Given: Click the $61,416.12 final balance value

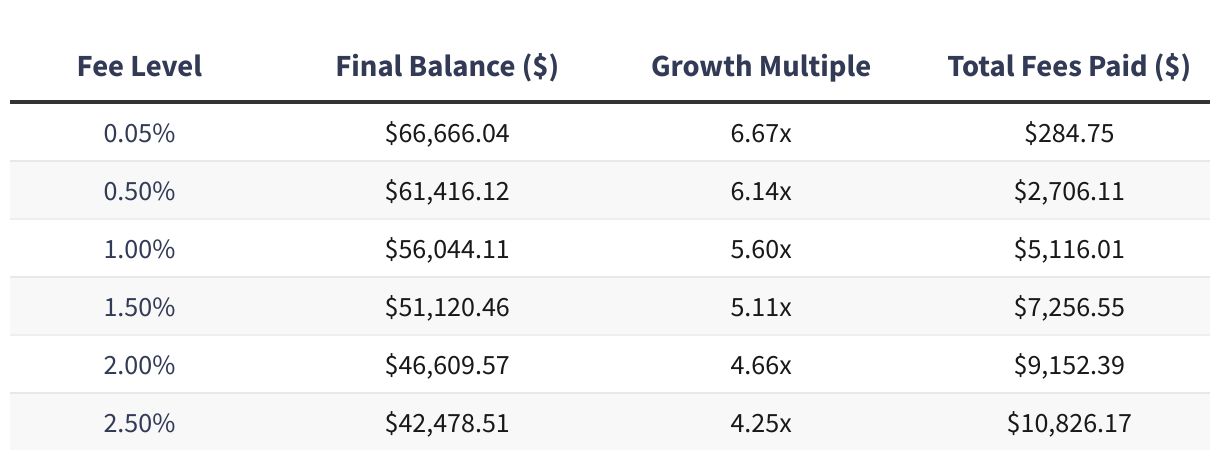Looking at the screenshot, I should [x=447, y=191].
